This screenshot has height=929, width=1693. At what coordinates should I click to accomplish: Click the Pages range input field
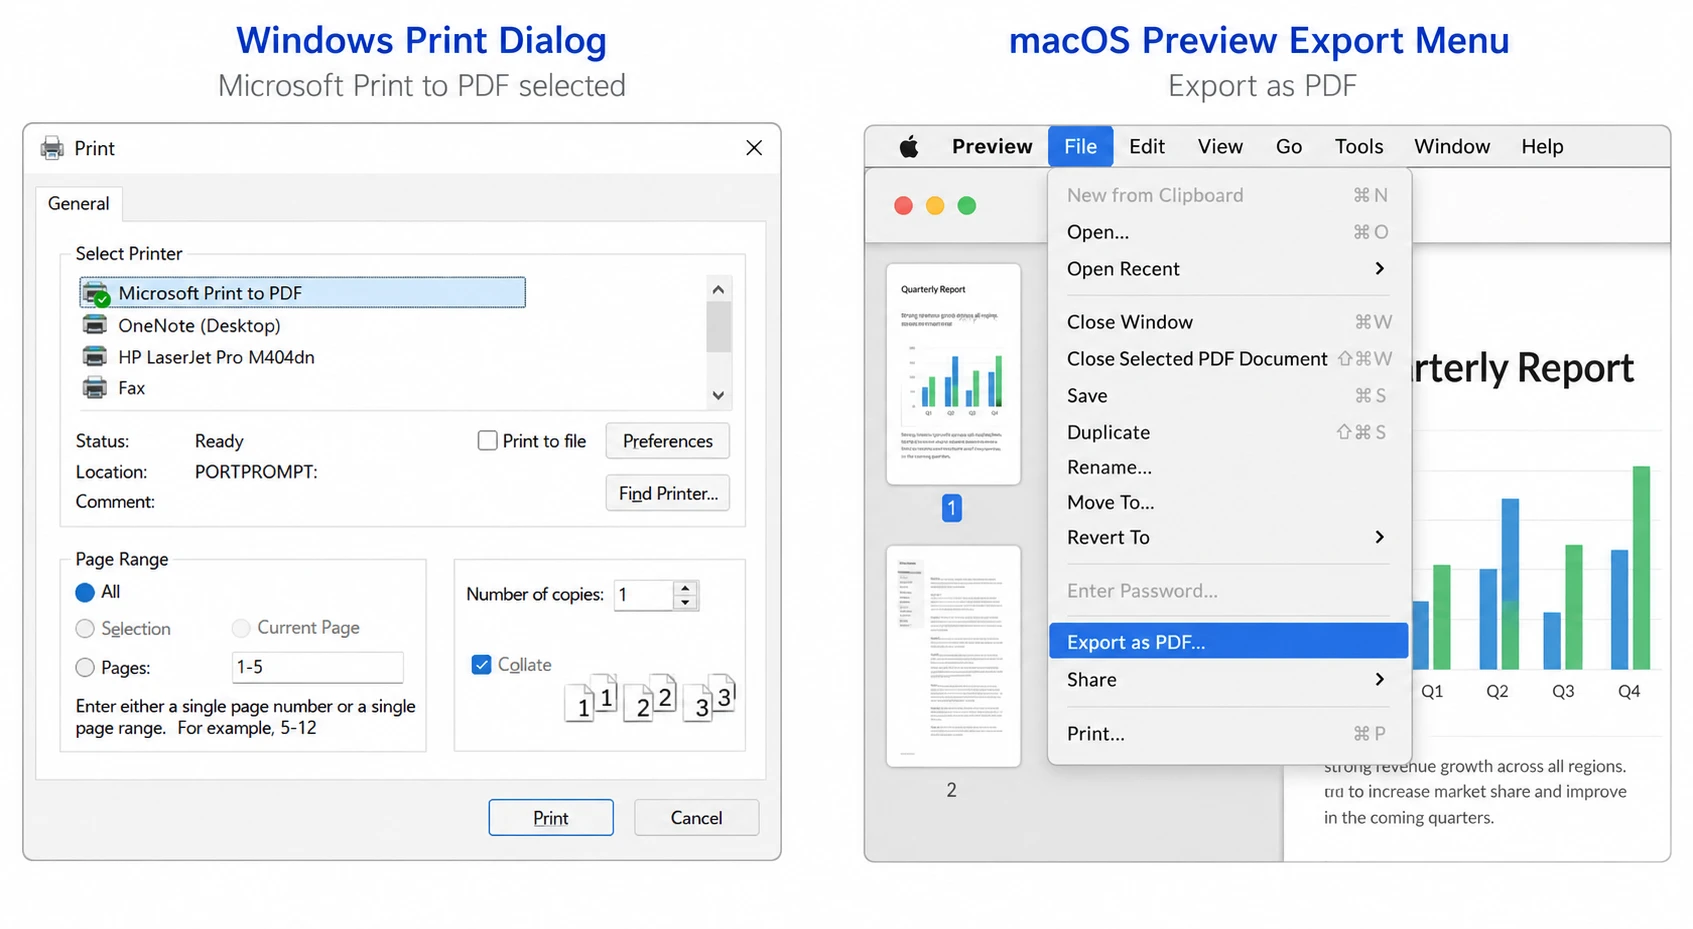[318, 667]
